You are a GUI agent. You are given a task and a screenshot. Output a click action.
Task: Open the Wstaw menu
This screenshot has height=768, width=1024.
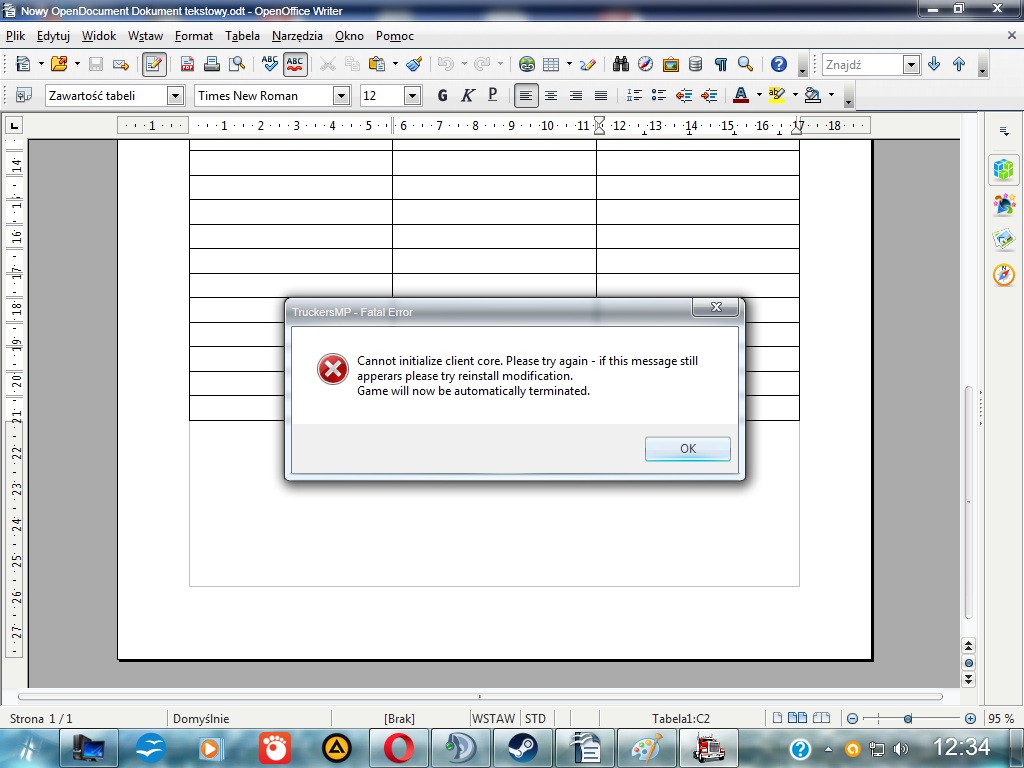coord(145,36)
